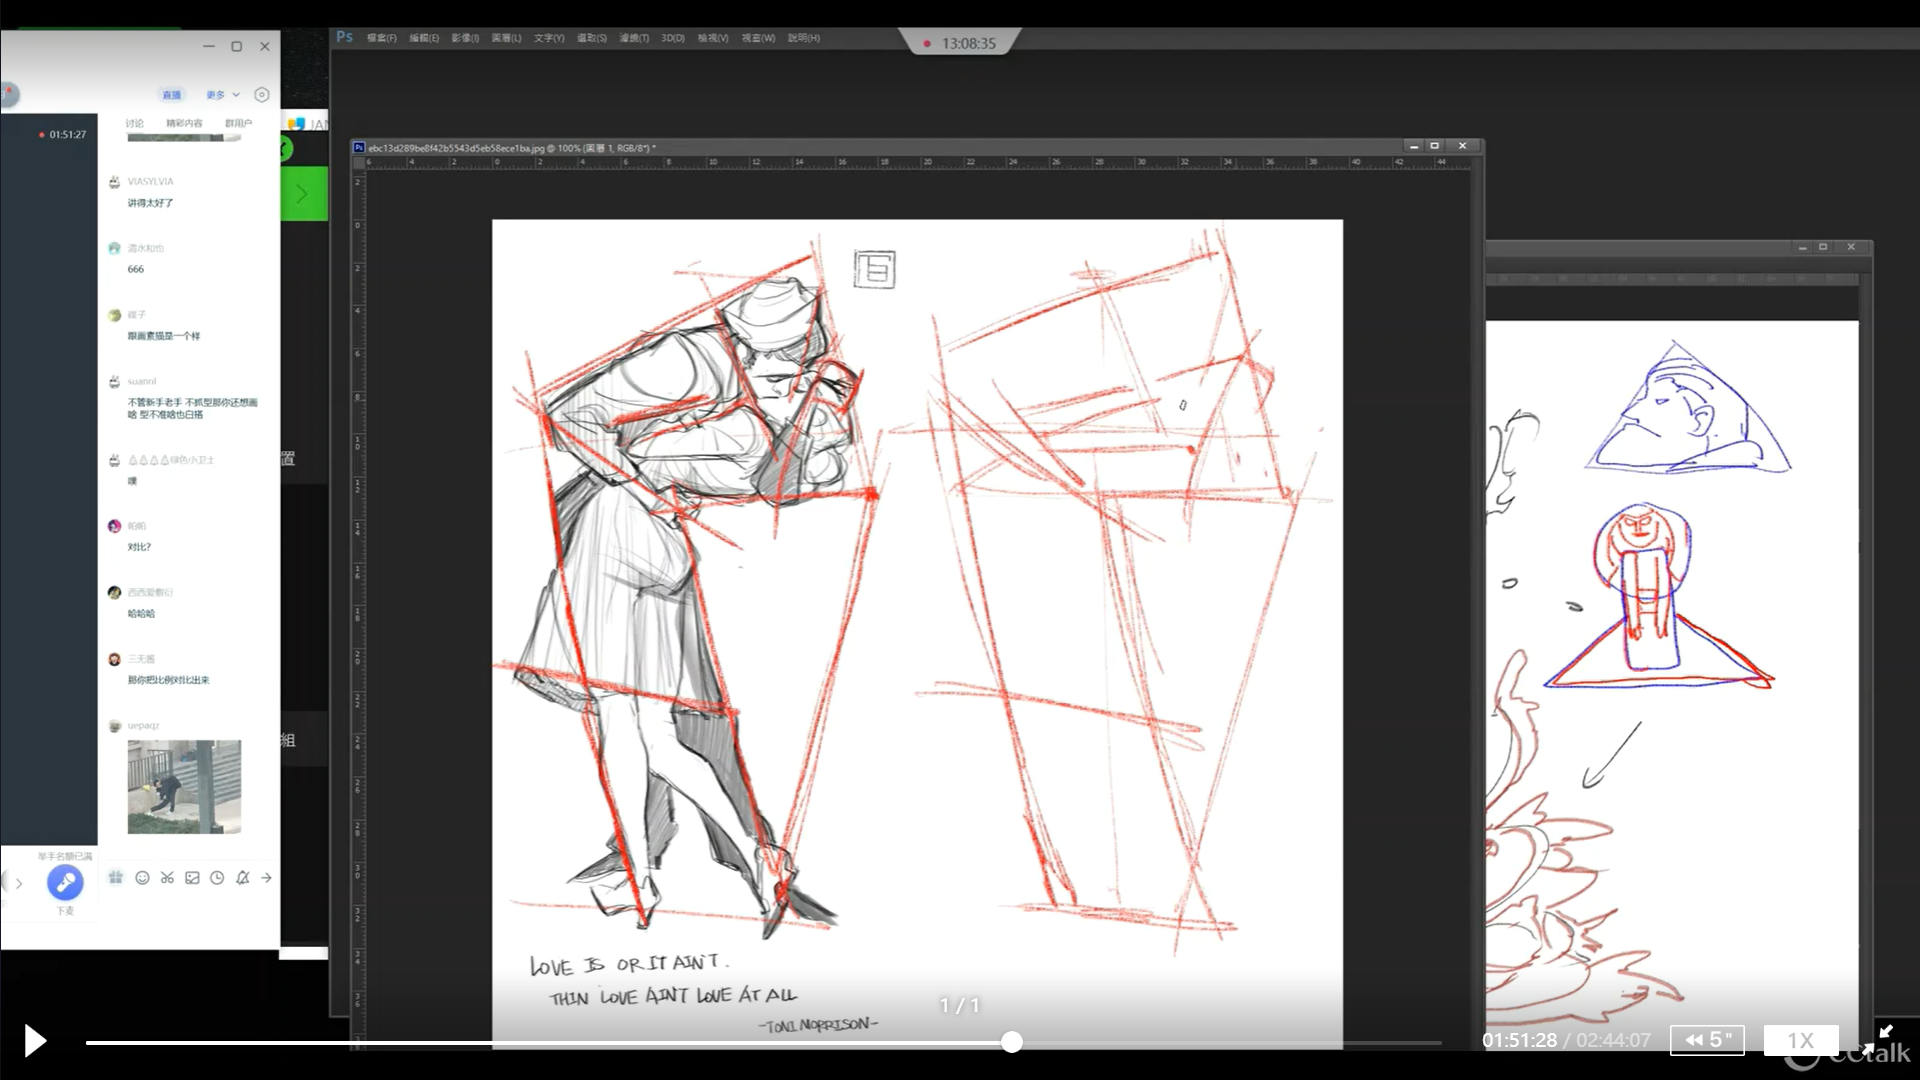The width and height of the screenshot is (1920, 1080).
Task: Click the page indicator 1 / 1
Action: coord(960,1005)
